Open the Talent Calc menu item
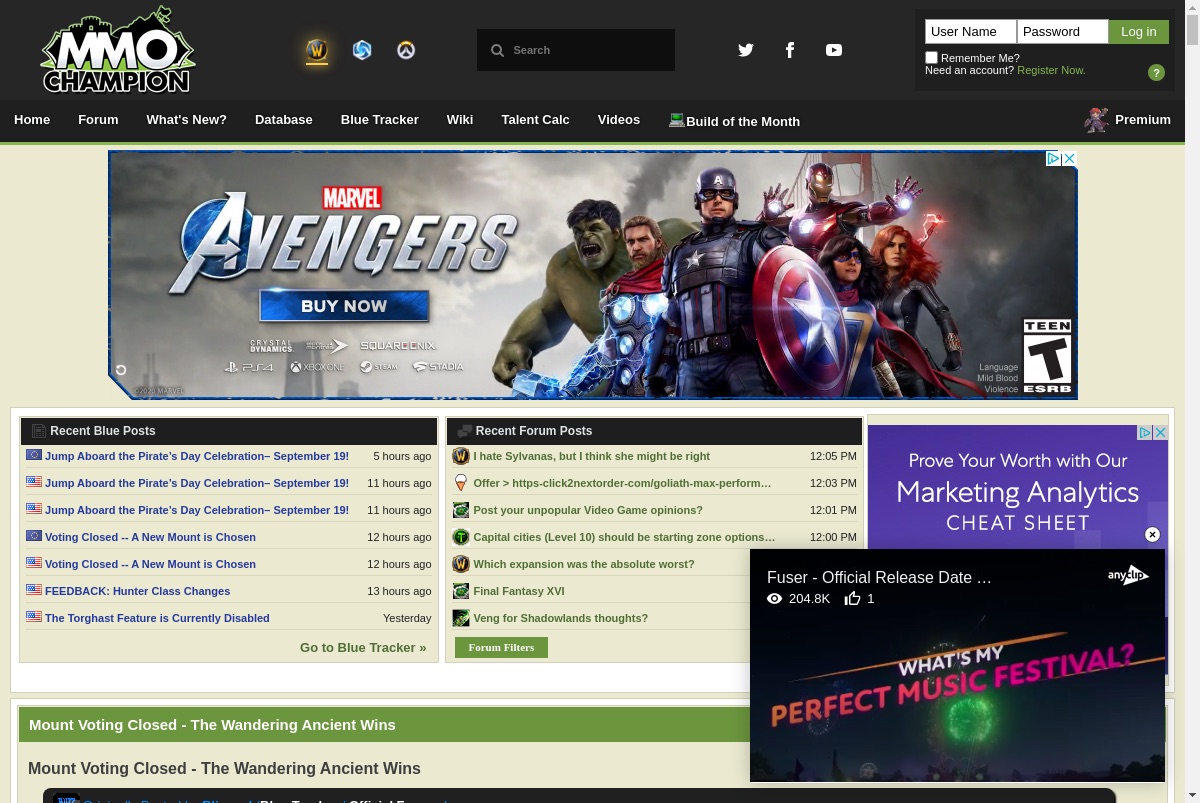1200x803 pixels. [536, 120]
